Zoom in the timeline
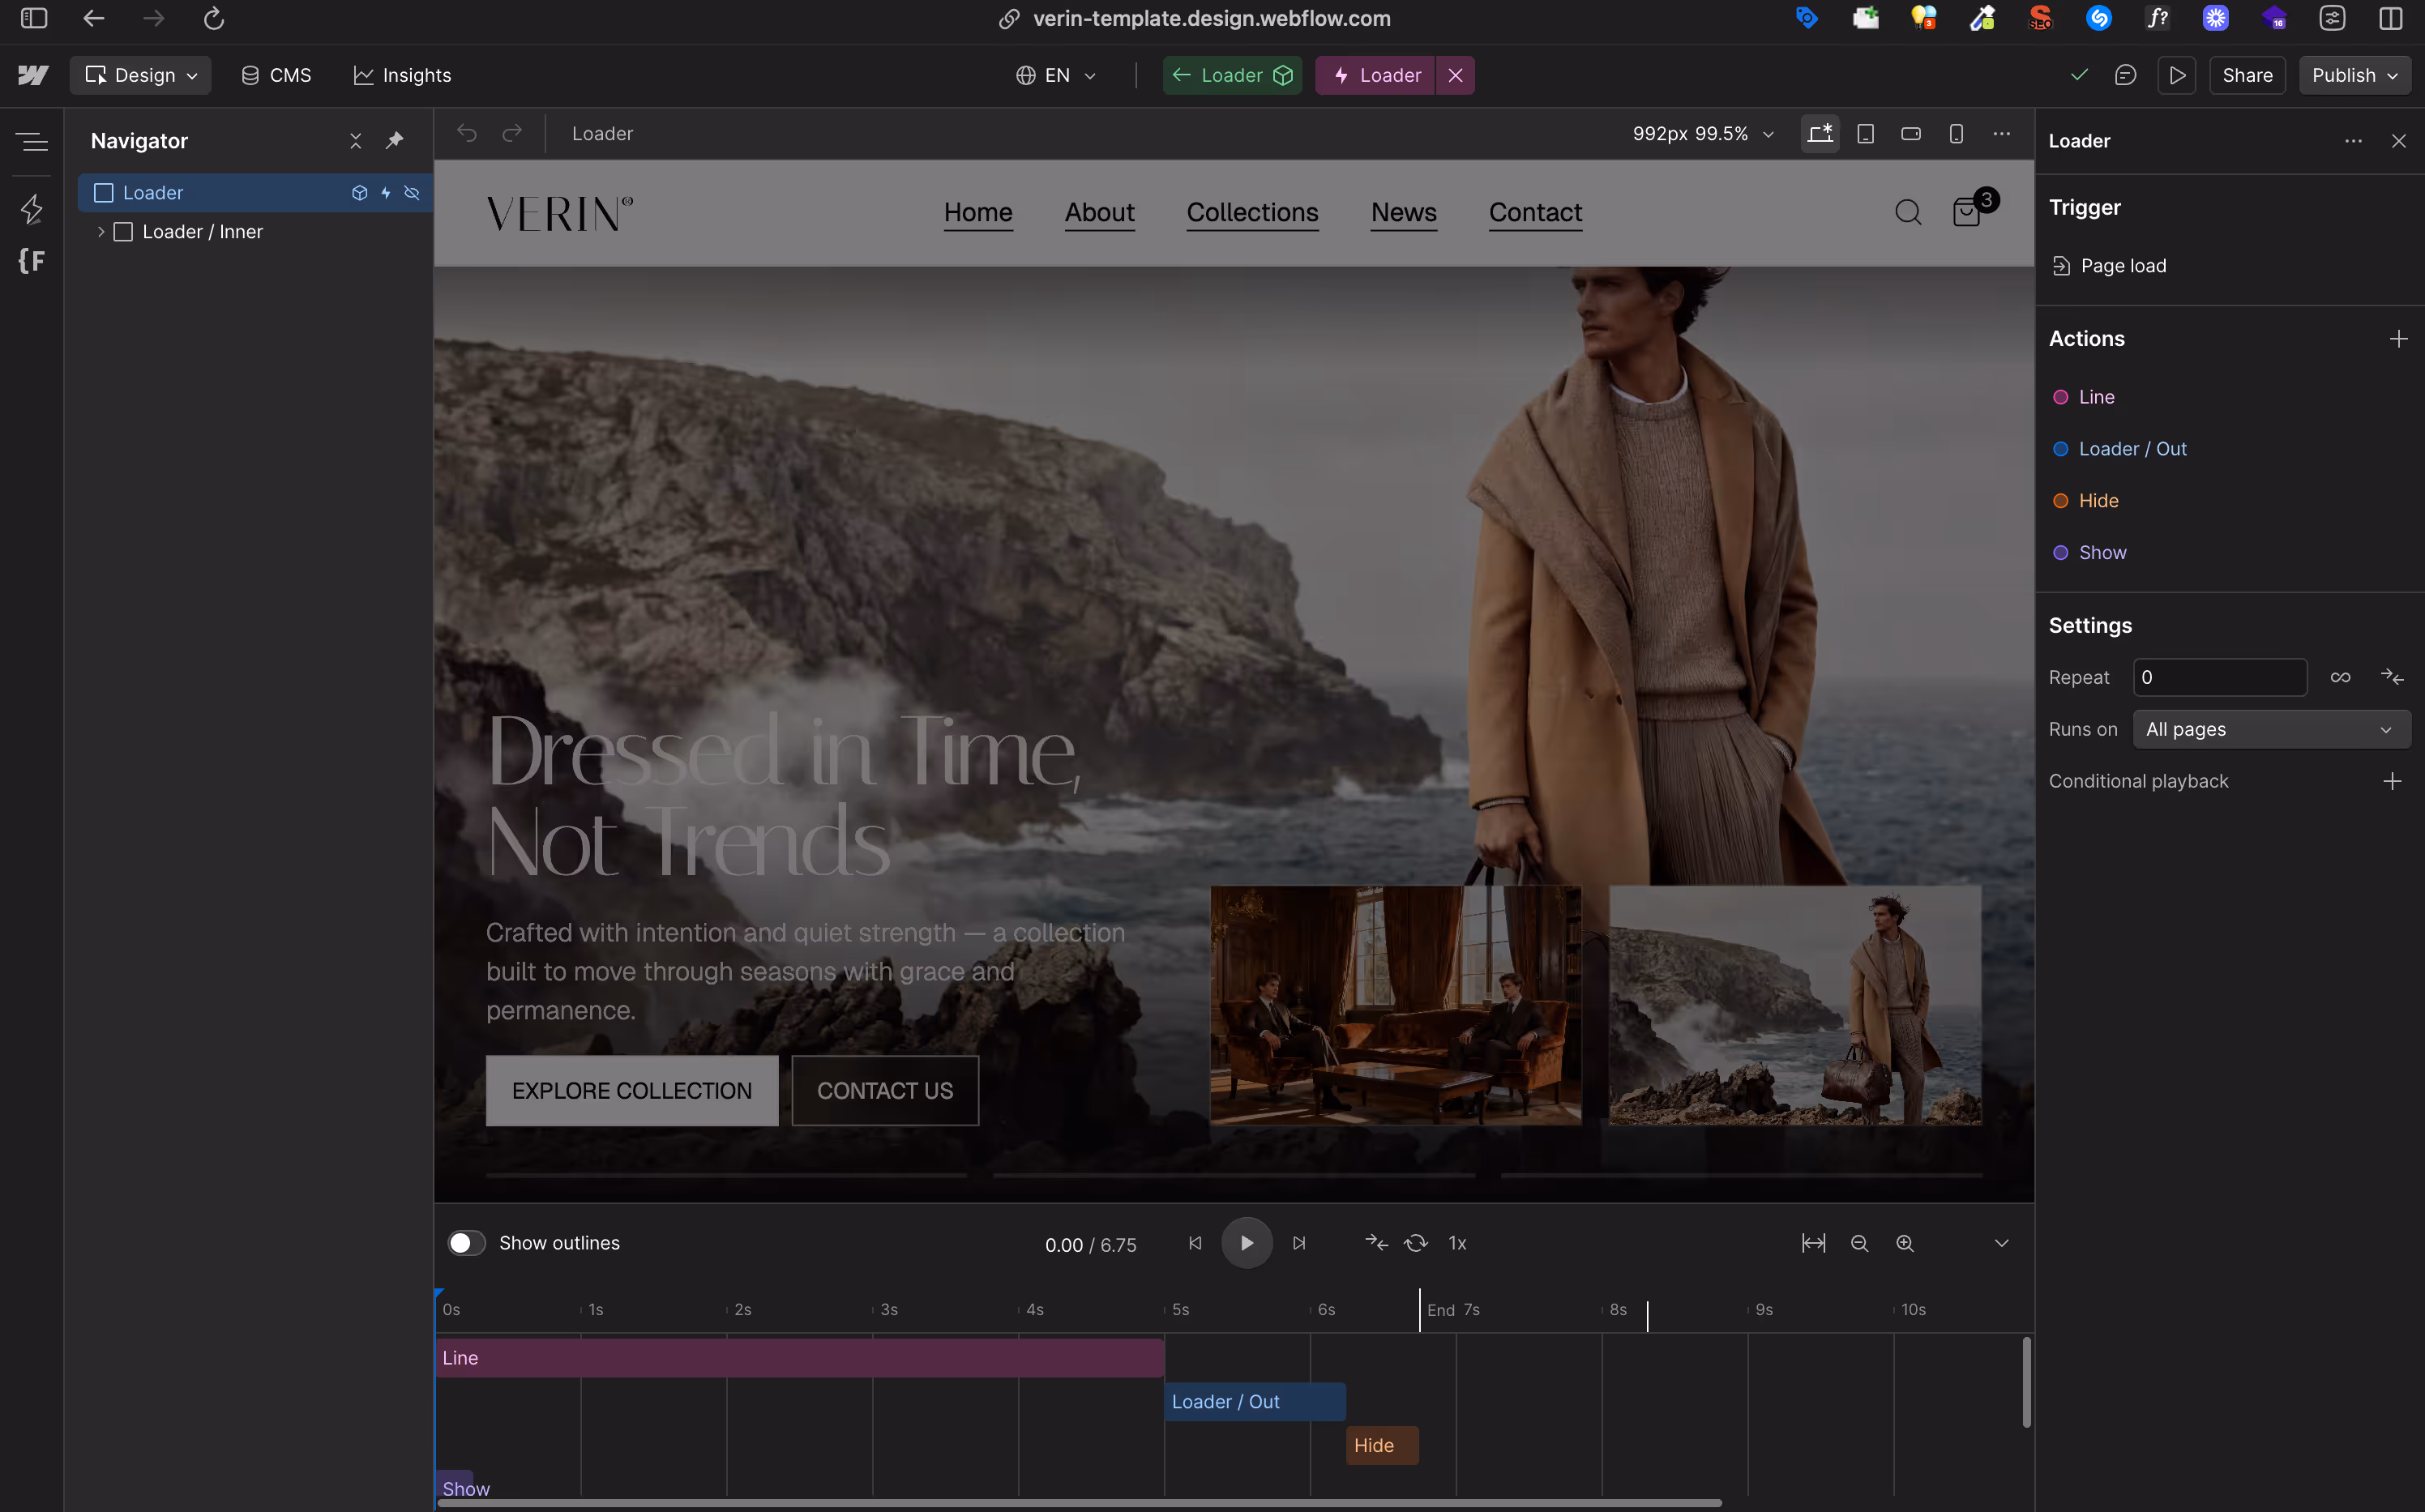 tap(1905, 1243)
